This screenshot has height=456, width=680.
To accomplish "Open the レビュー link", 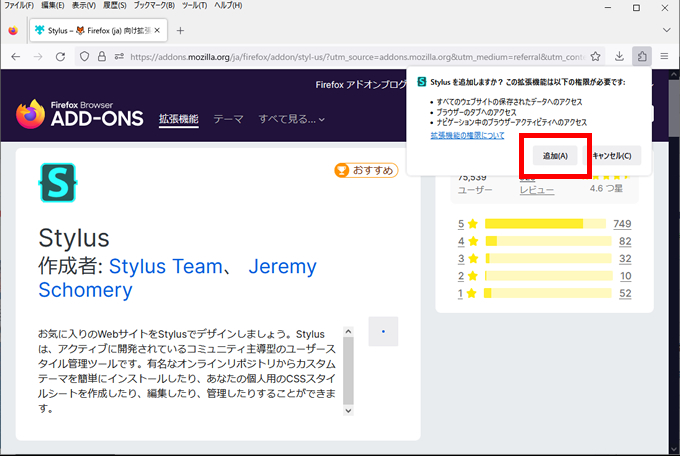I will coord(537,190).
